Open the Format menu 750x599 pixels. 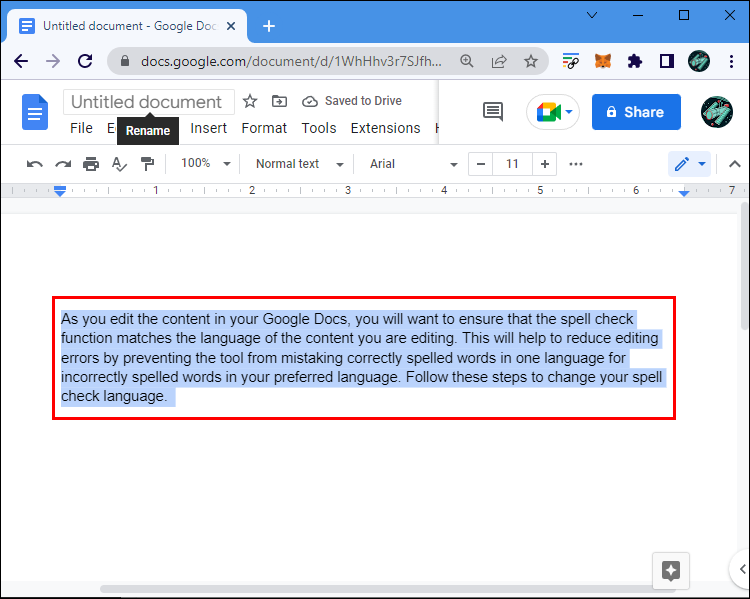click(x=264, y=128)
